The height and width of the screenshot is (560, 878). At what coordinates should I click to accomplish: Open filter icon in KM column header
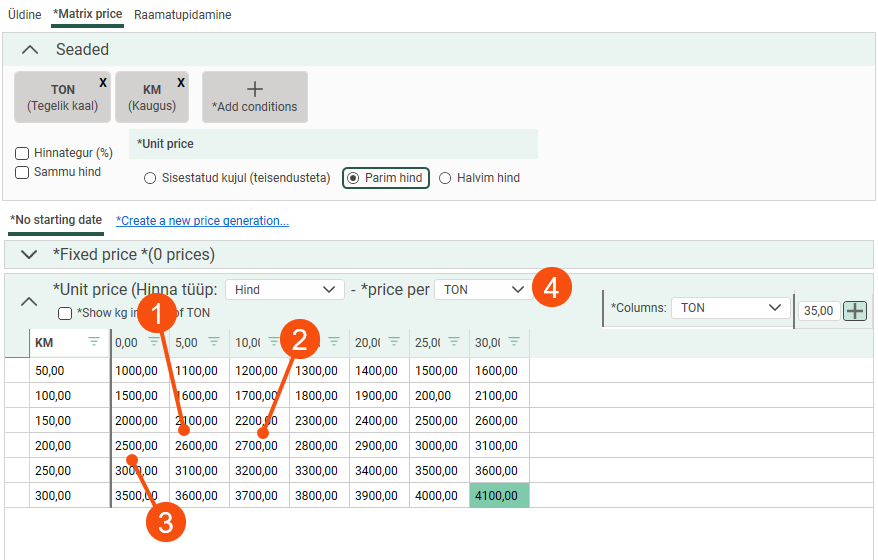94,342
